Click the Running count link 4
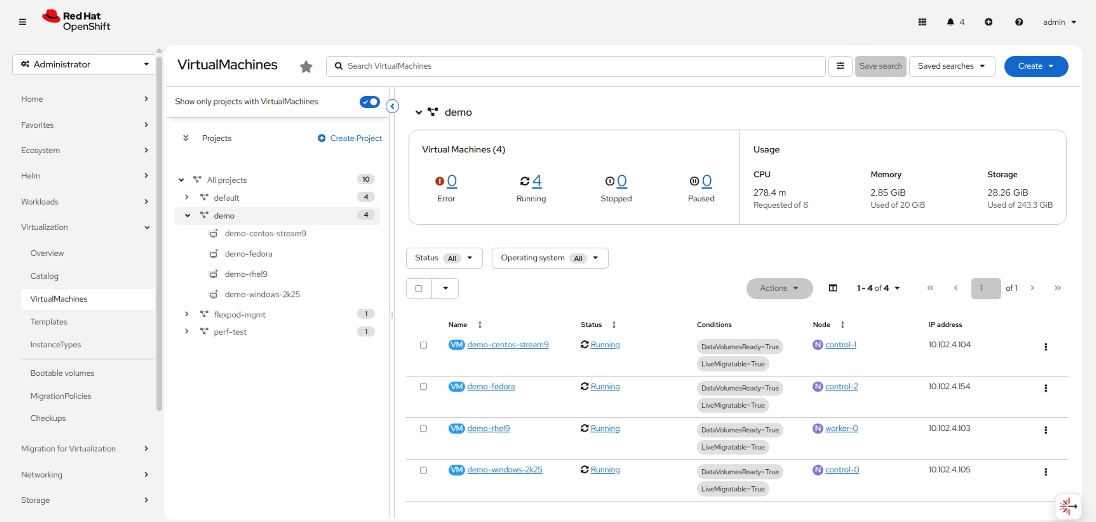This screenshot has width=1096, height=522. 537,182
